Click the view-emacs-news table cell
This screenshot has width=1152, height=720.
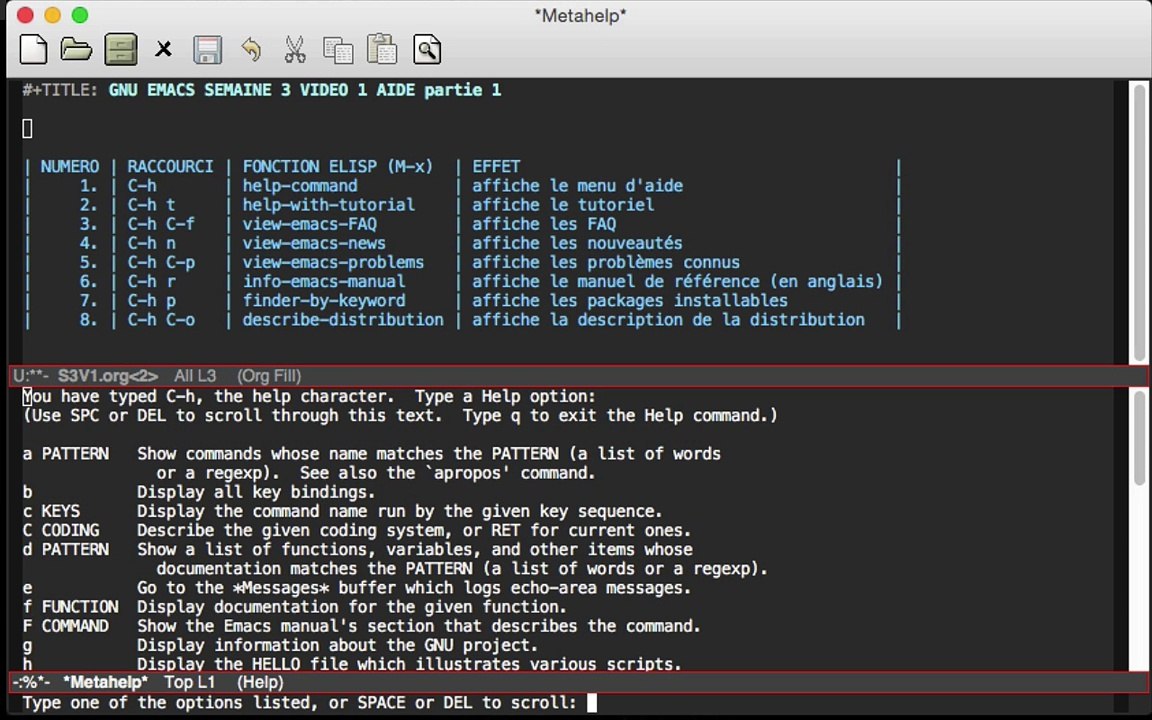coord(314,243)
